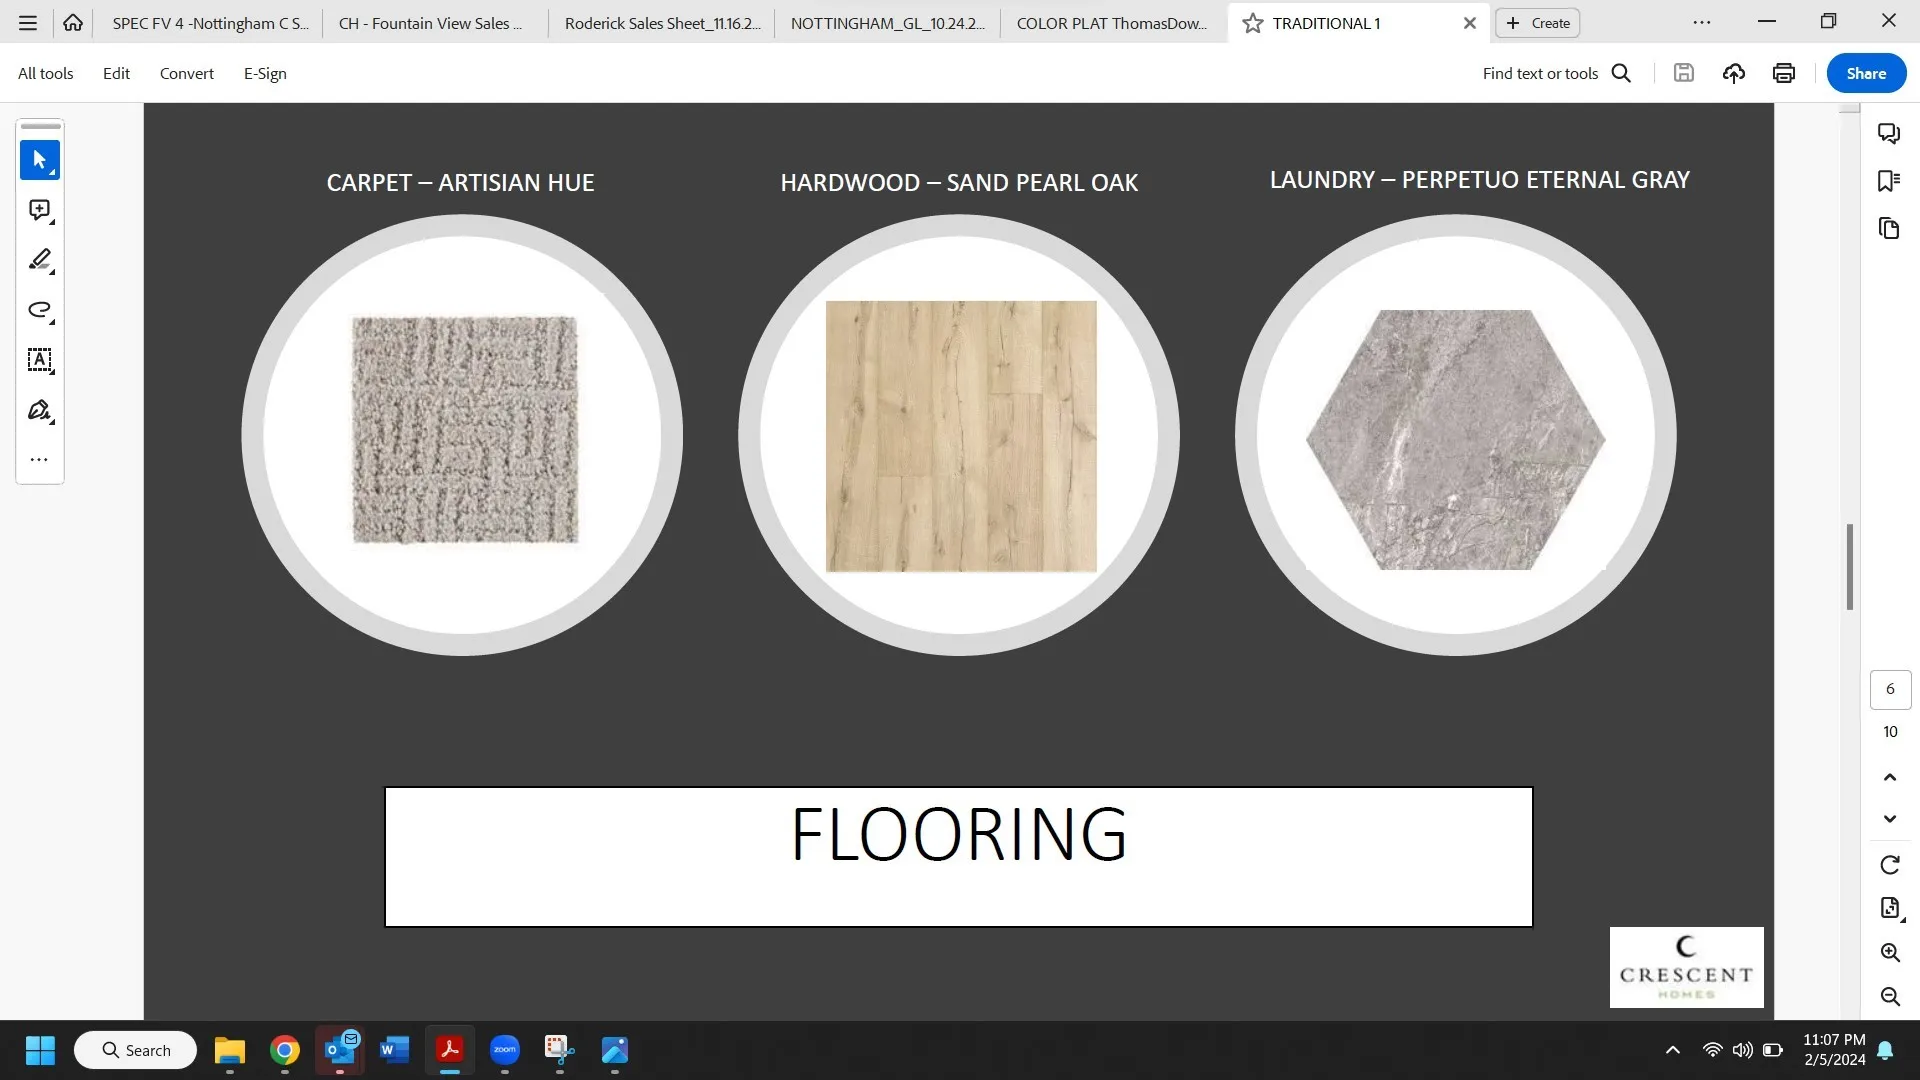Open the Comments panel icon
Image resolution: width=1920 pixels, height=1080 pixels.
(x=1889, y=133)
